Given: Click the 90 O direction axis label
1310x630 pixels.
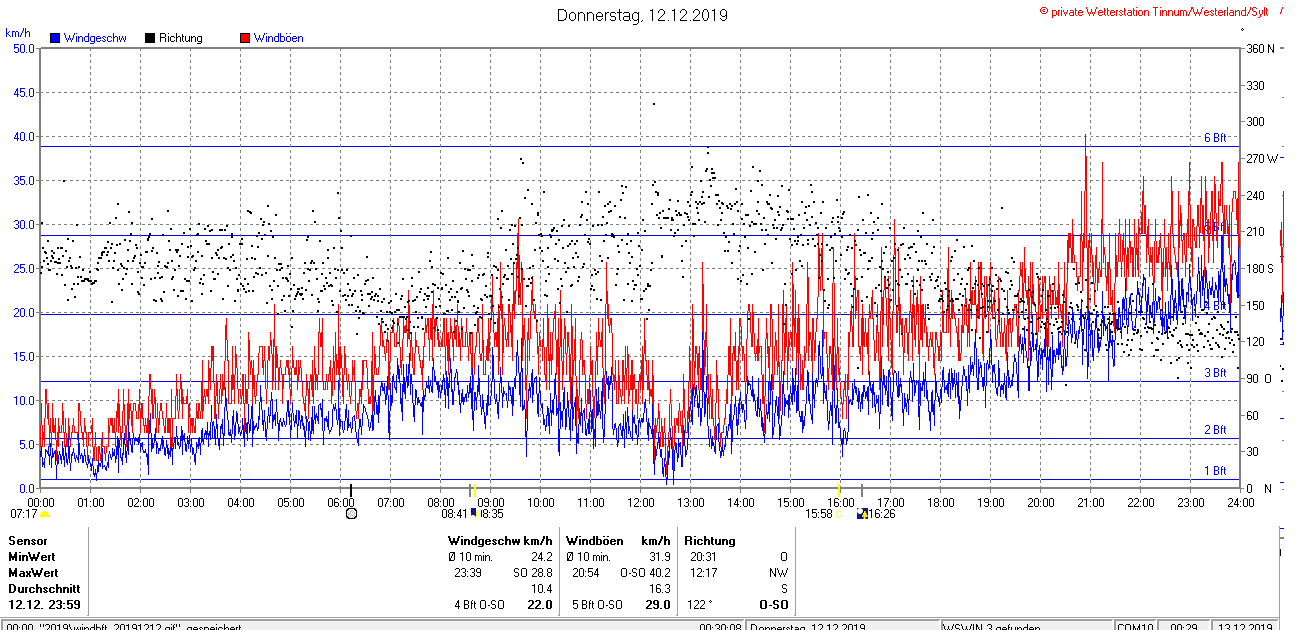Looking at the screenshot, I should point(1258,379).
